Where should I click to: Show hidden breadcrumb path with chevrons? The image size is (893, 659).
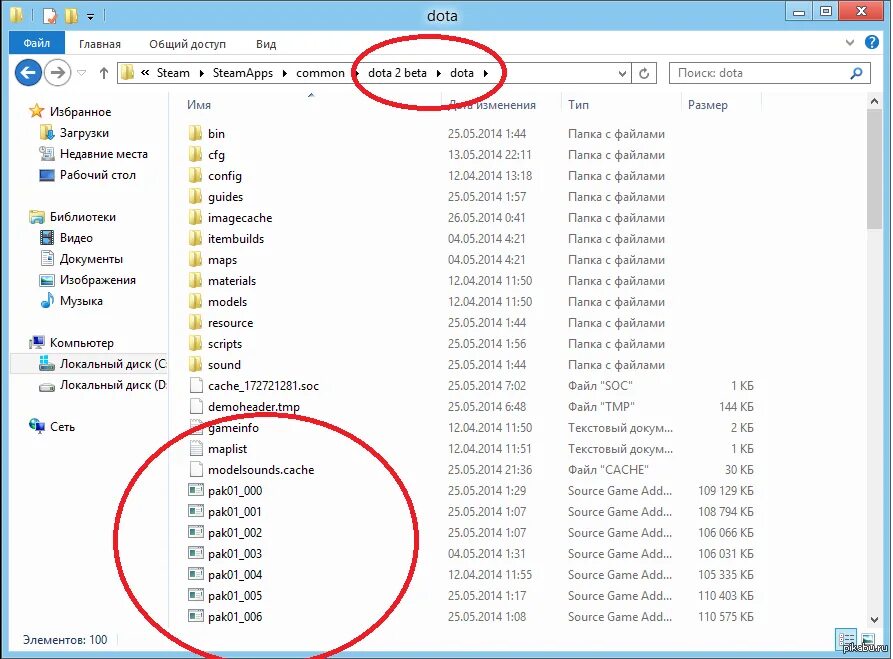click(145, 72)
